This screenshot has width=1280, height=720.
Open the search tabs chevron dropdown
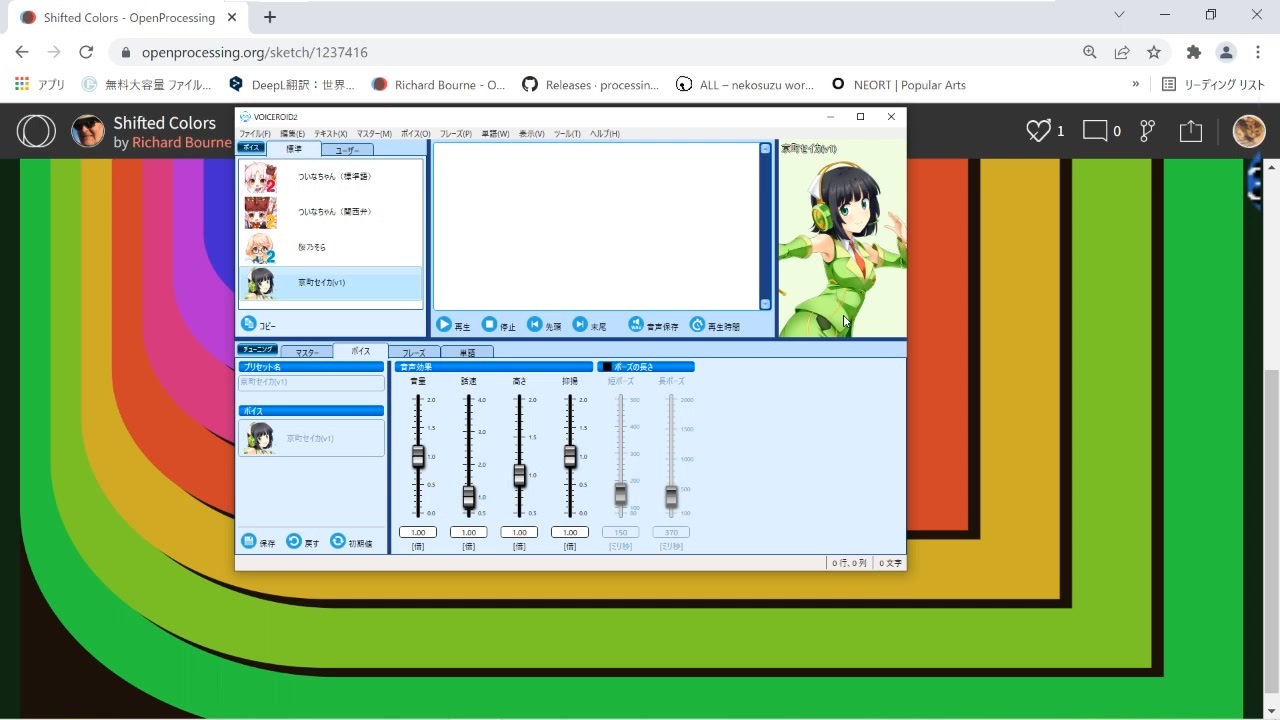pos(1119,15)
